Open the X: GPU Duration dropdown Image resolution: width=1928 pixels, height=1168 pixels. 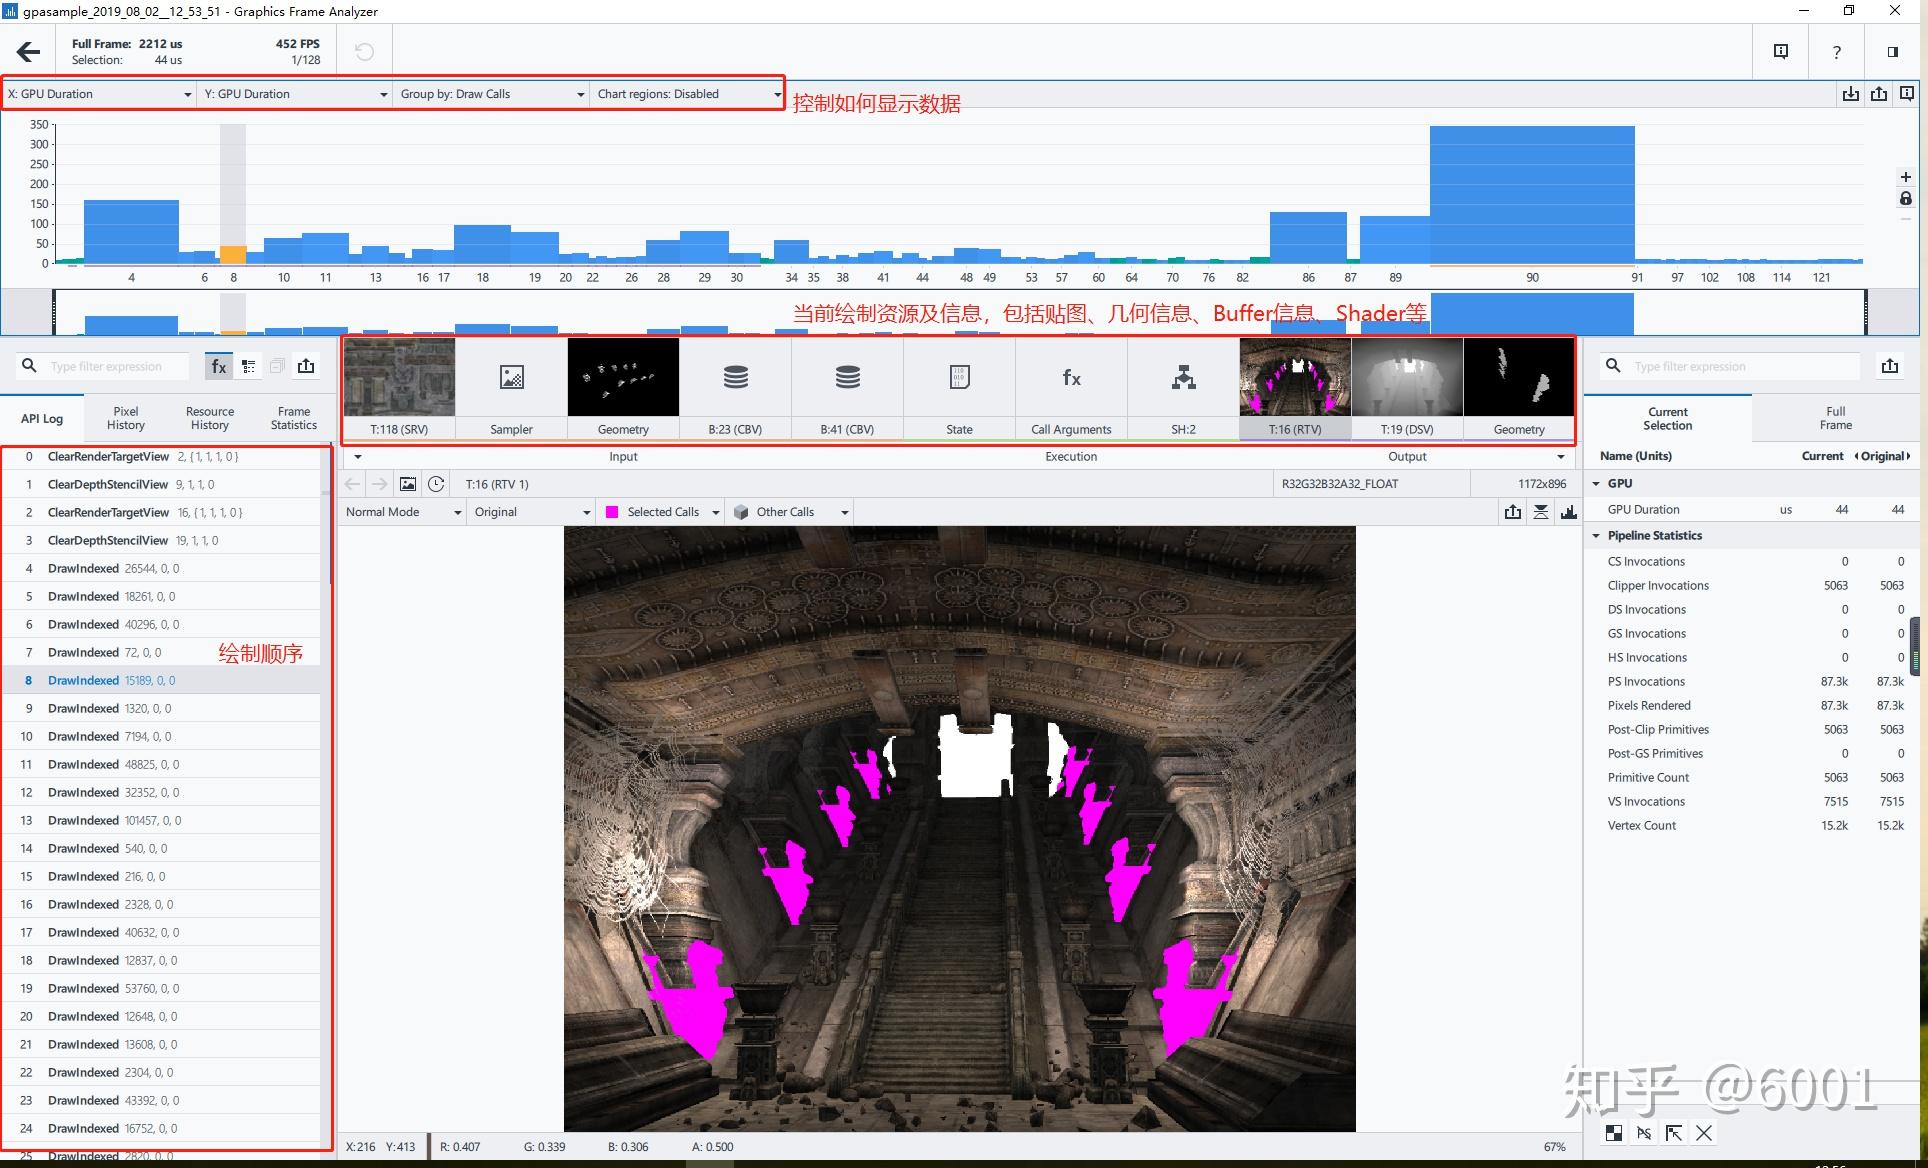point(99,94)
